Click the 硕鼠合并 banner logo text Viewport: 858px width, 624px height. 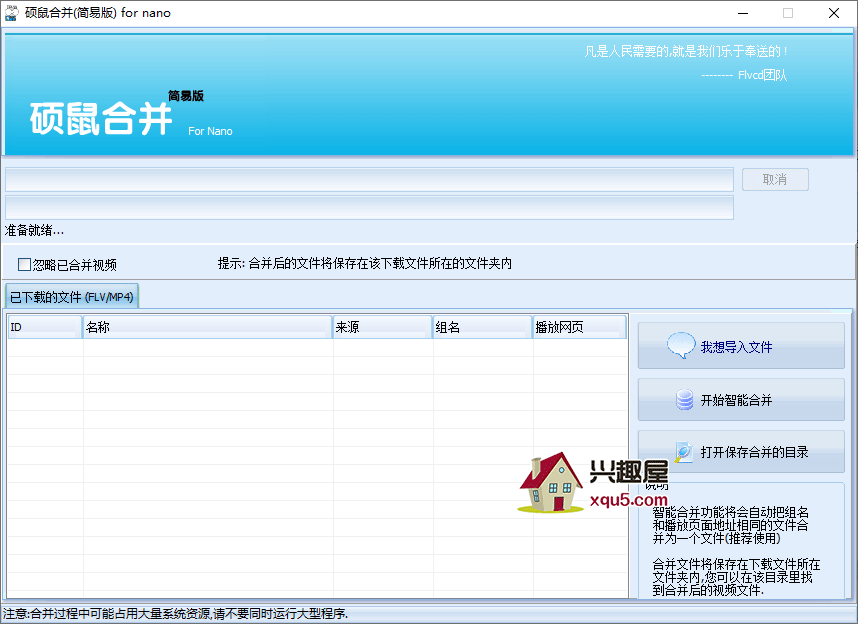(x=101, y=118)
